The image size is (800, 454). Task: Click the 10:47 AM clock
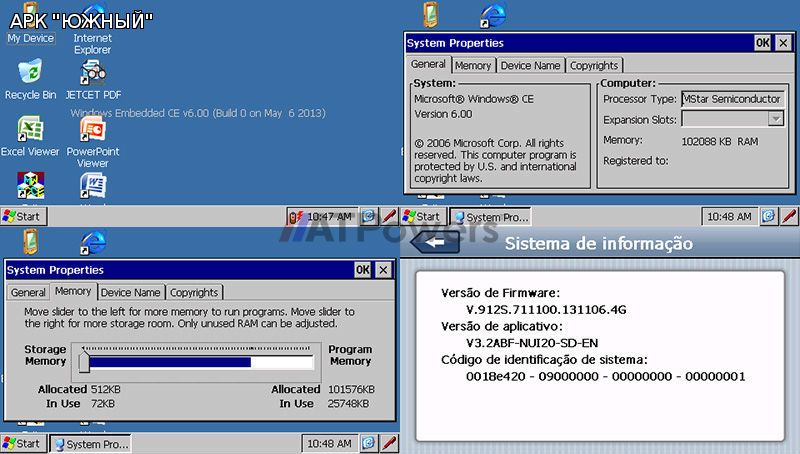click(330, 217)
